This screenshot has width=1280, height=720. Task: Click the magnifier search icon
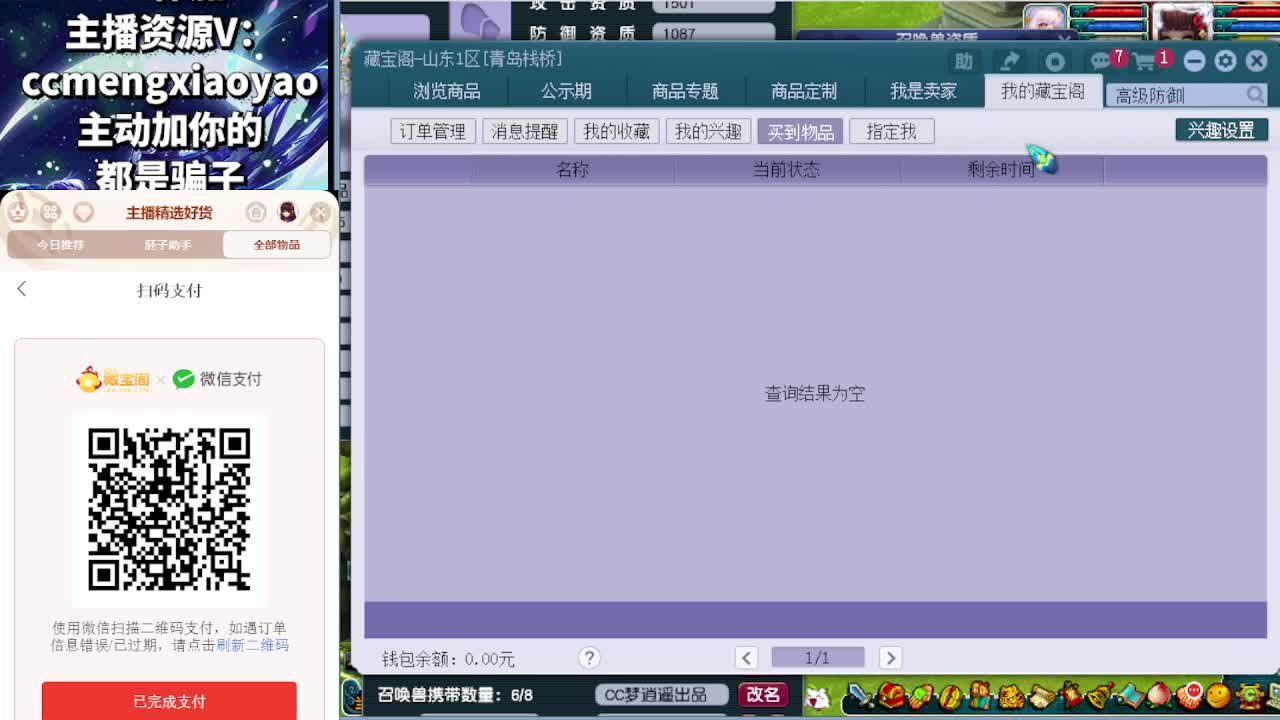click(1255, 94)
